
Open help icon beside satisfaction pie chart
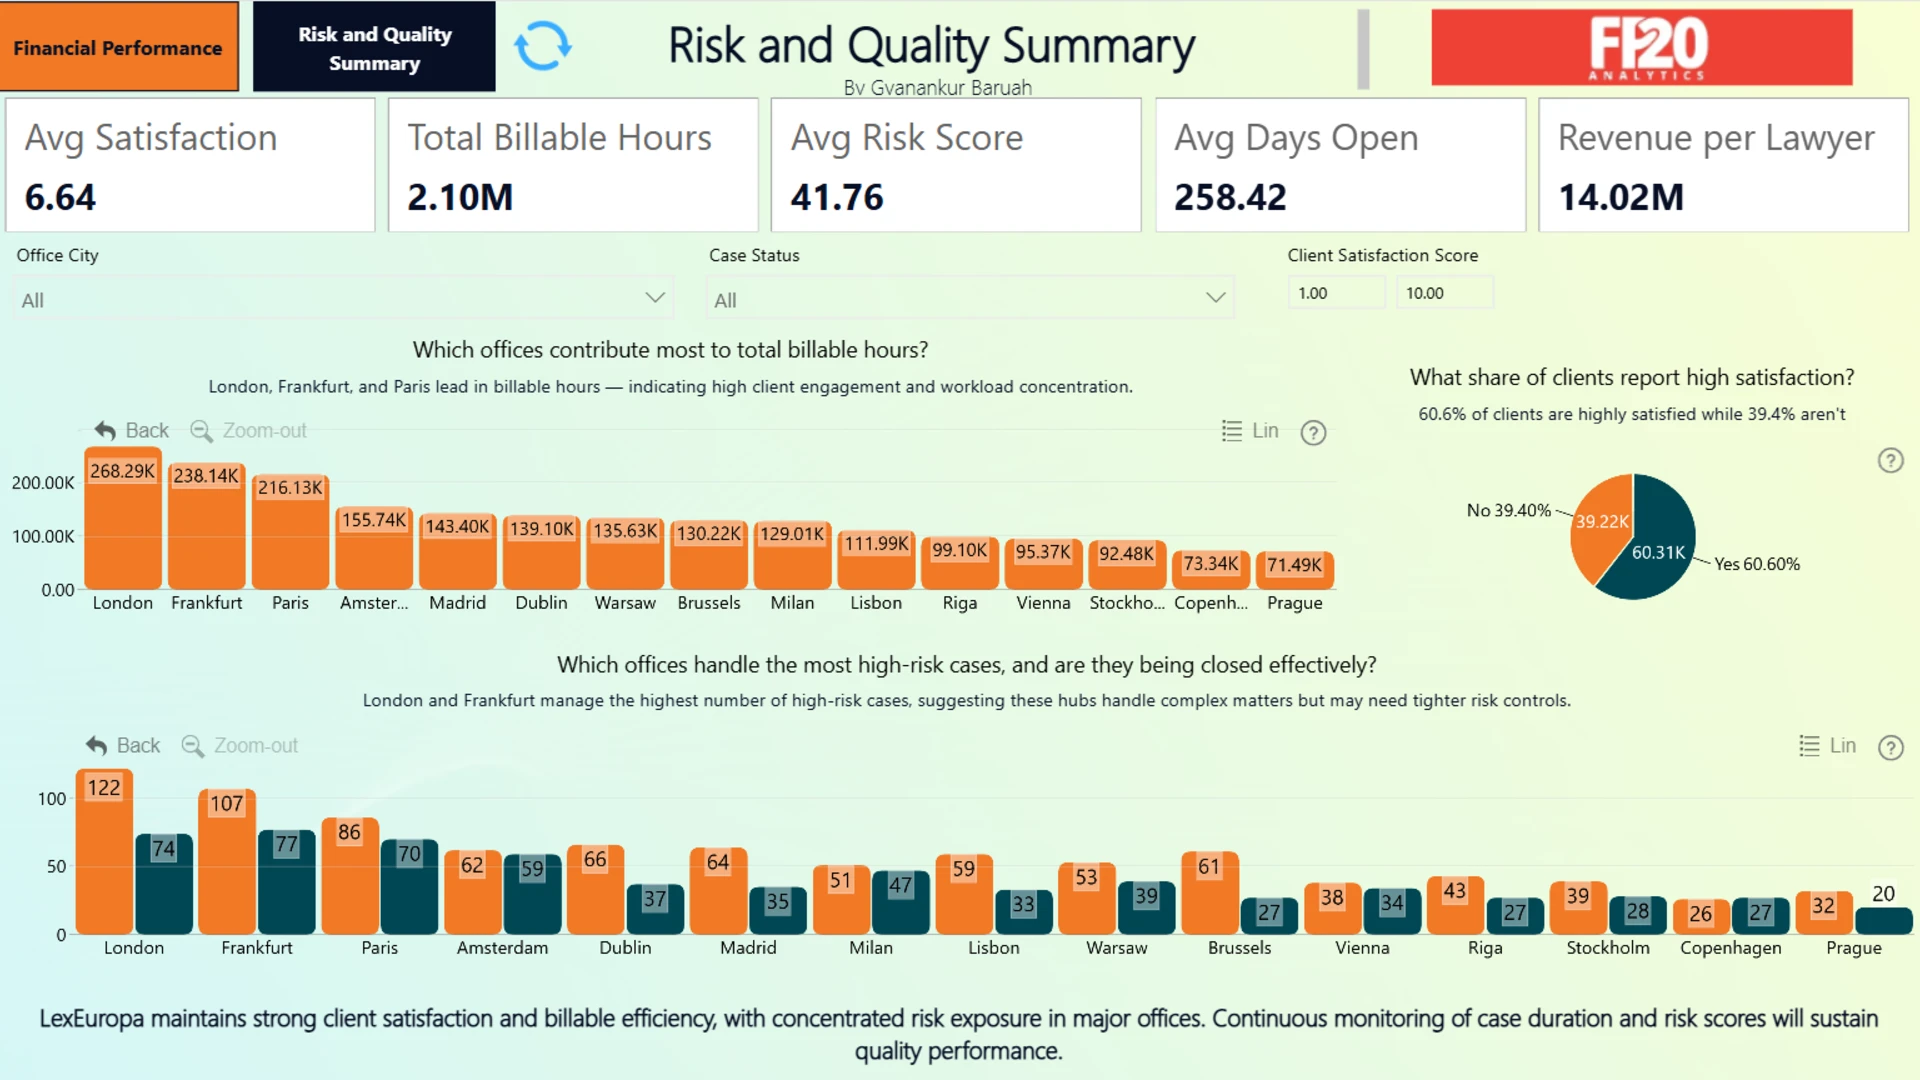(1890, 460)
